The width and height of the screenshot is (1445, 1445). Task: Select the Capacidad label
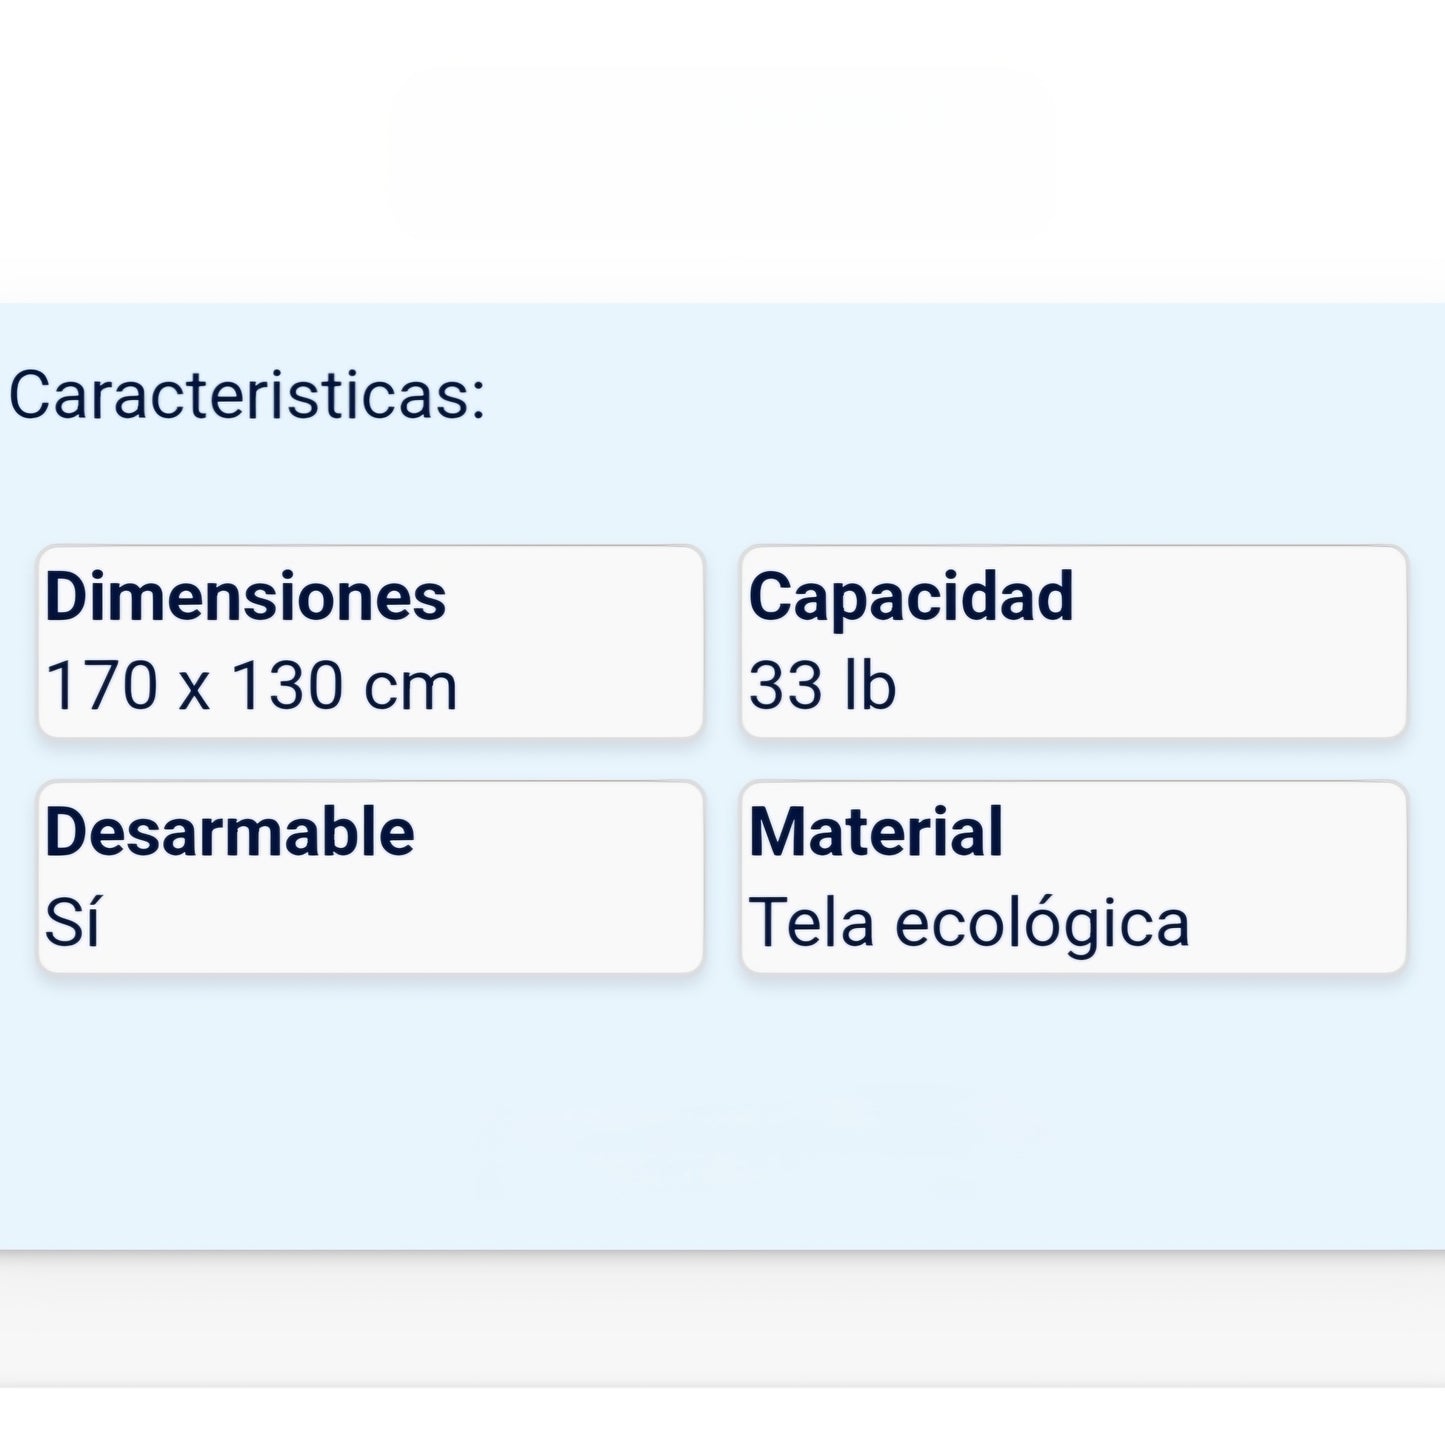[x=911, y=597]
